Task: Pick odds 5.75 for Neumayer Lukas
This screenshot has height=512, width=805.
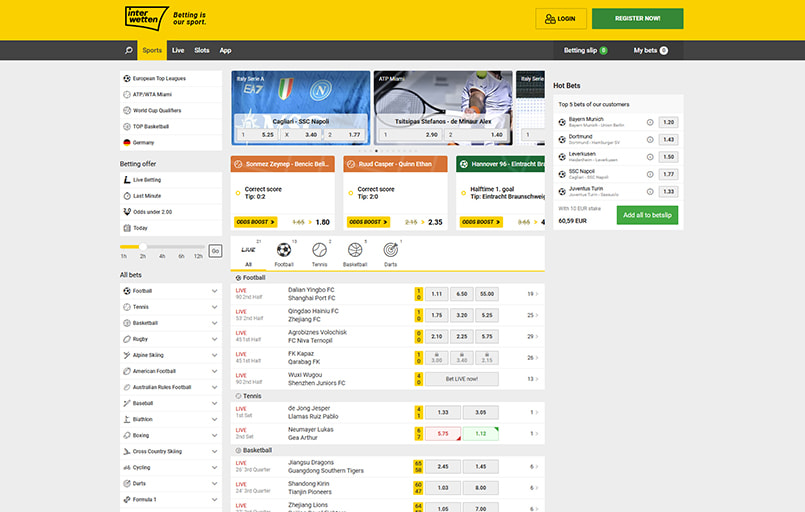Action: [443, 433]
